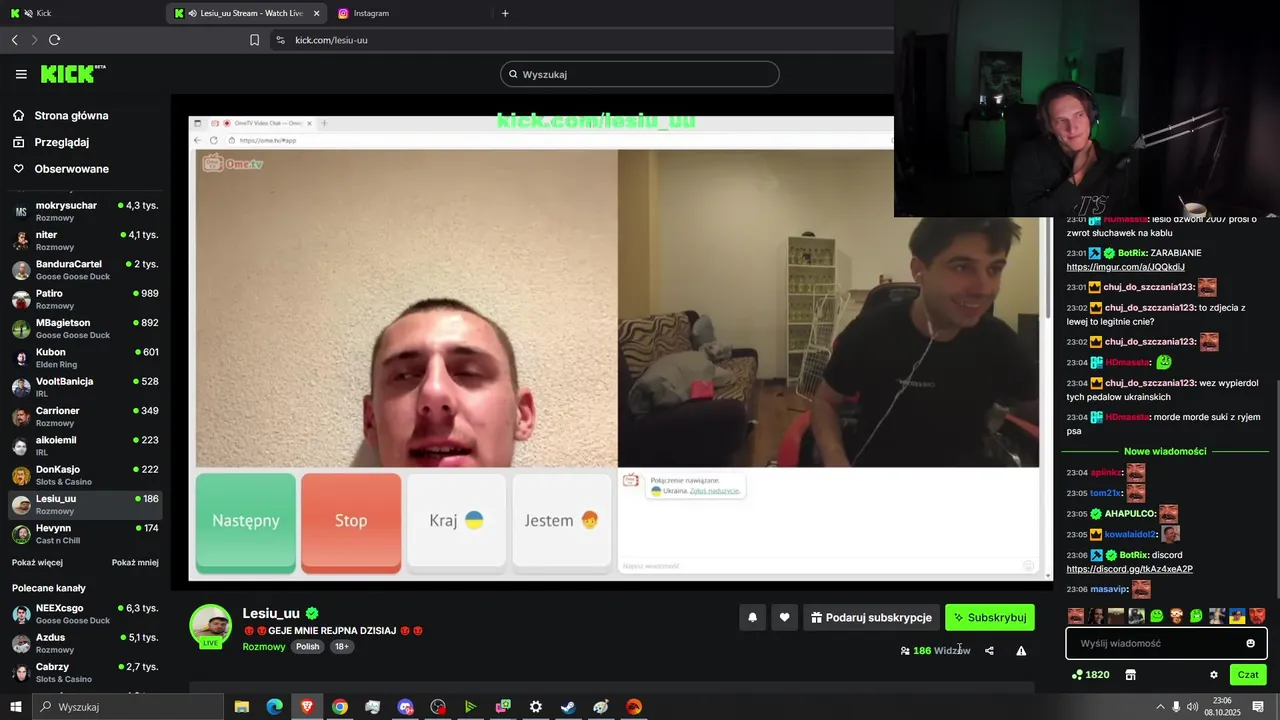Click the share stream icon
Image resolution: width=1280 pixels, height=720 pixels.
(989, 651)
